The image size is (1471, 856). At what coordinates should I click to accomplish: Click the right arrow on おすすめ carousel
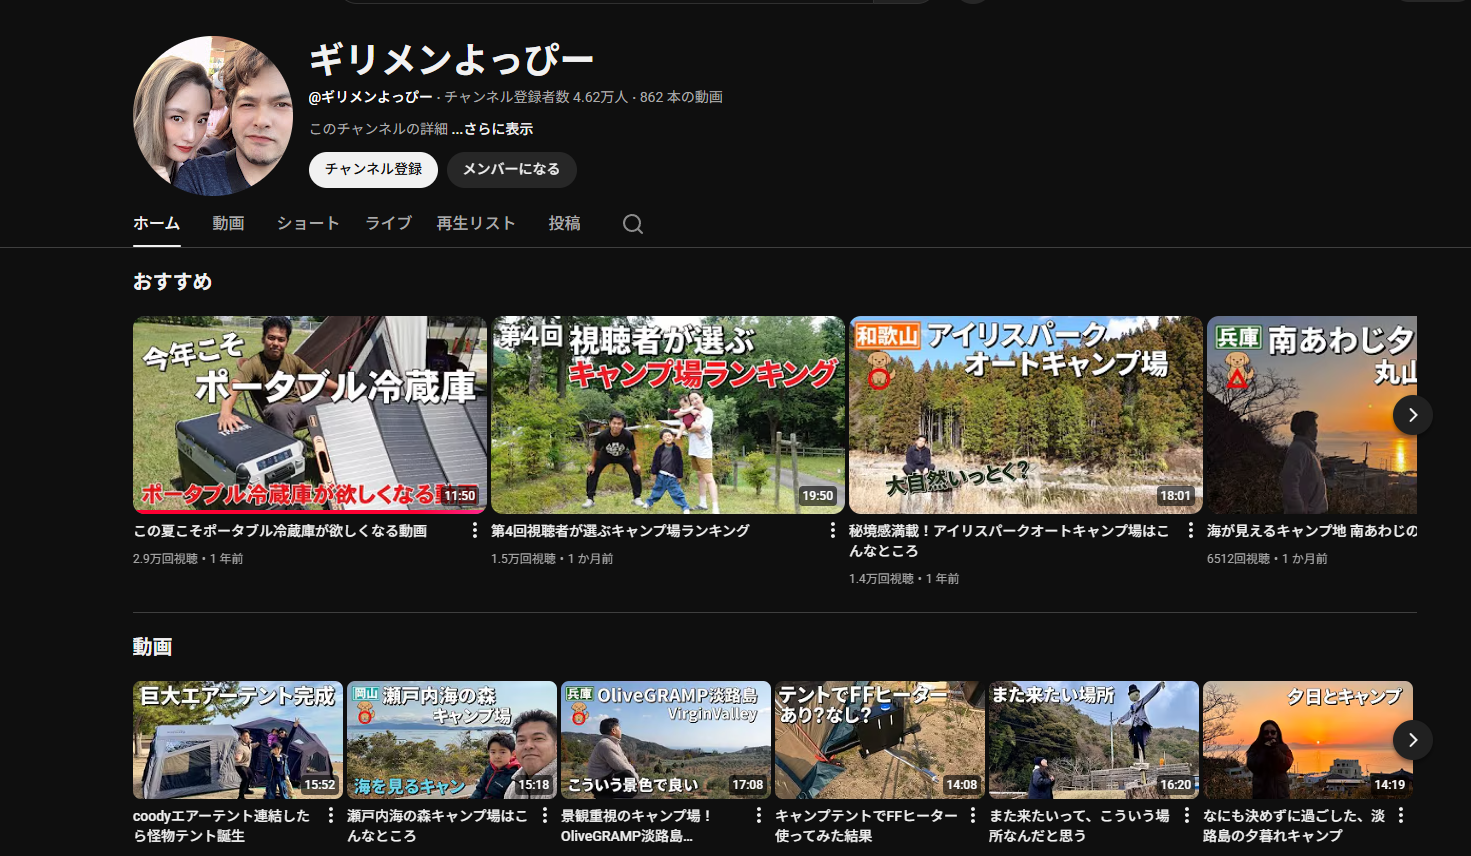(x=1412, y=414)
